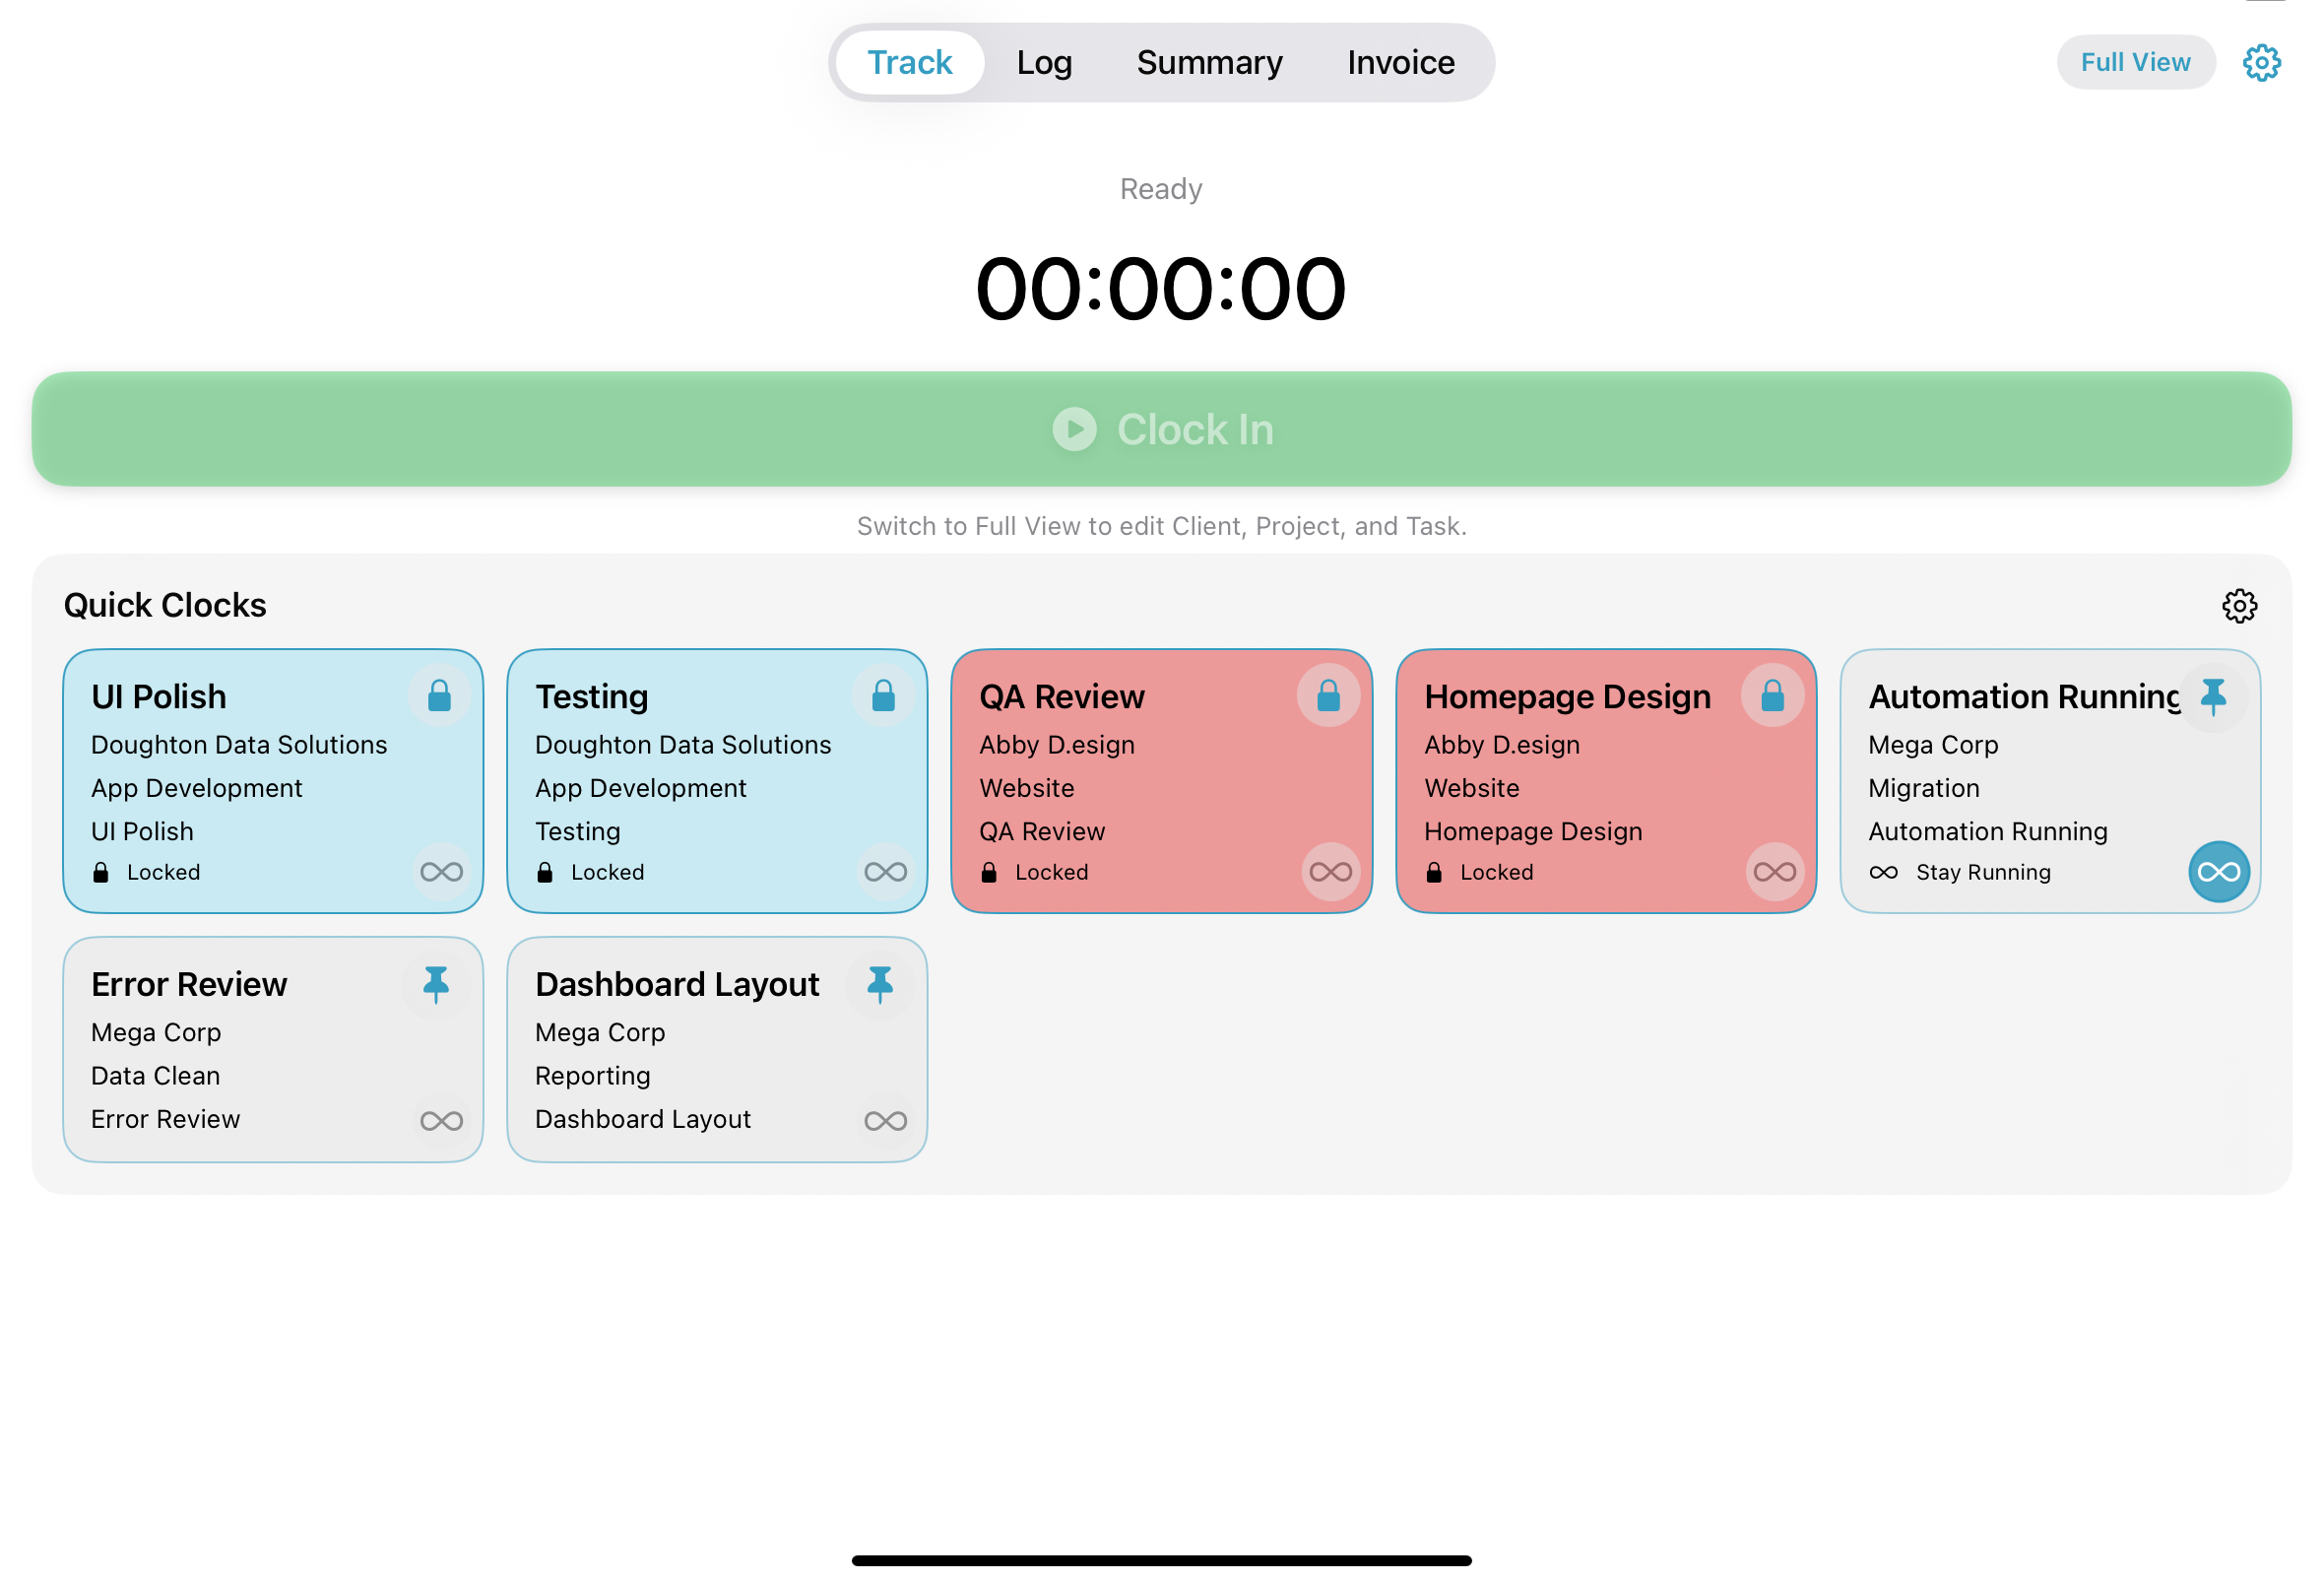Image resolution: width=2324 pixels, height=1581 pixels.
Task: Click the pin icon on Dashboard Layout card
Action: 880,984
